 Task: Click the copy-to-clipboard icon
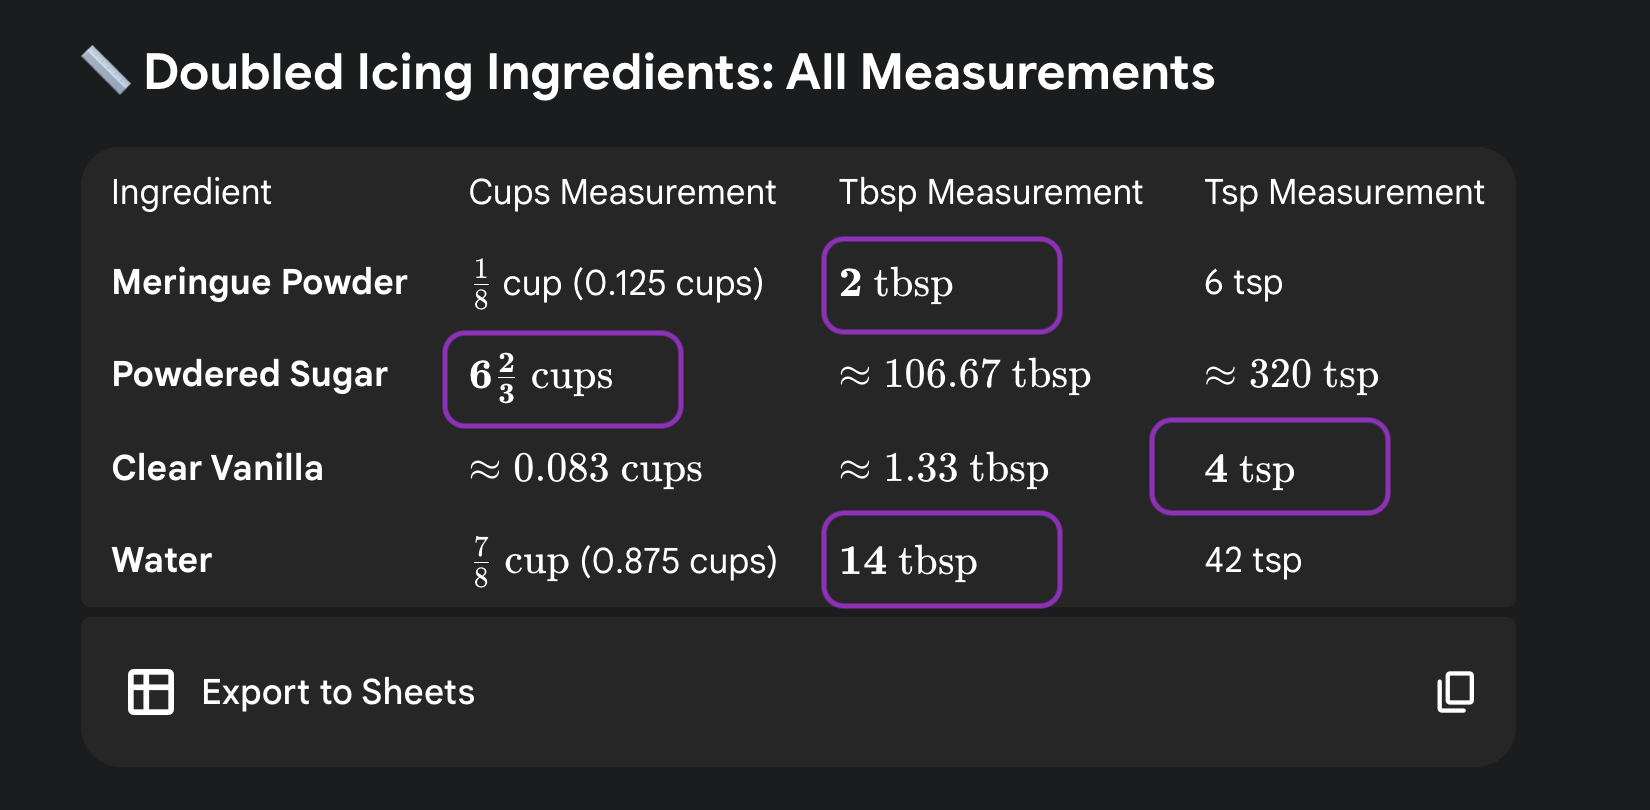1456,691
